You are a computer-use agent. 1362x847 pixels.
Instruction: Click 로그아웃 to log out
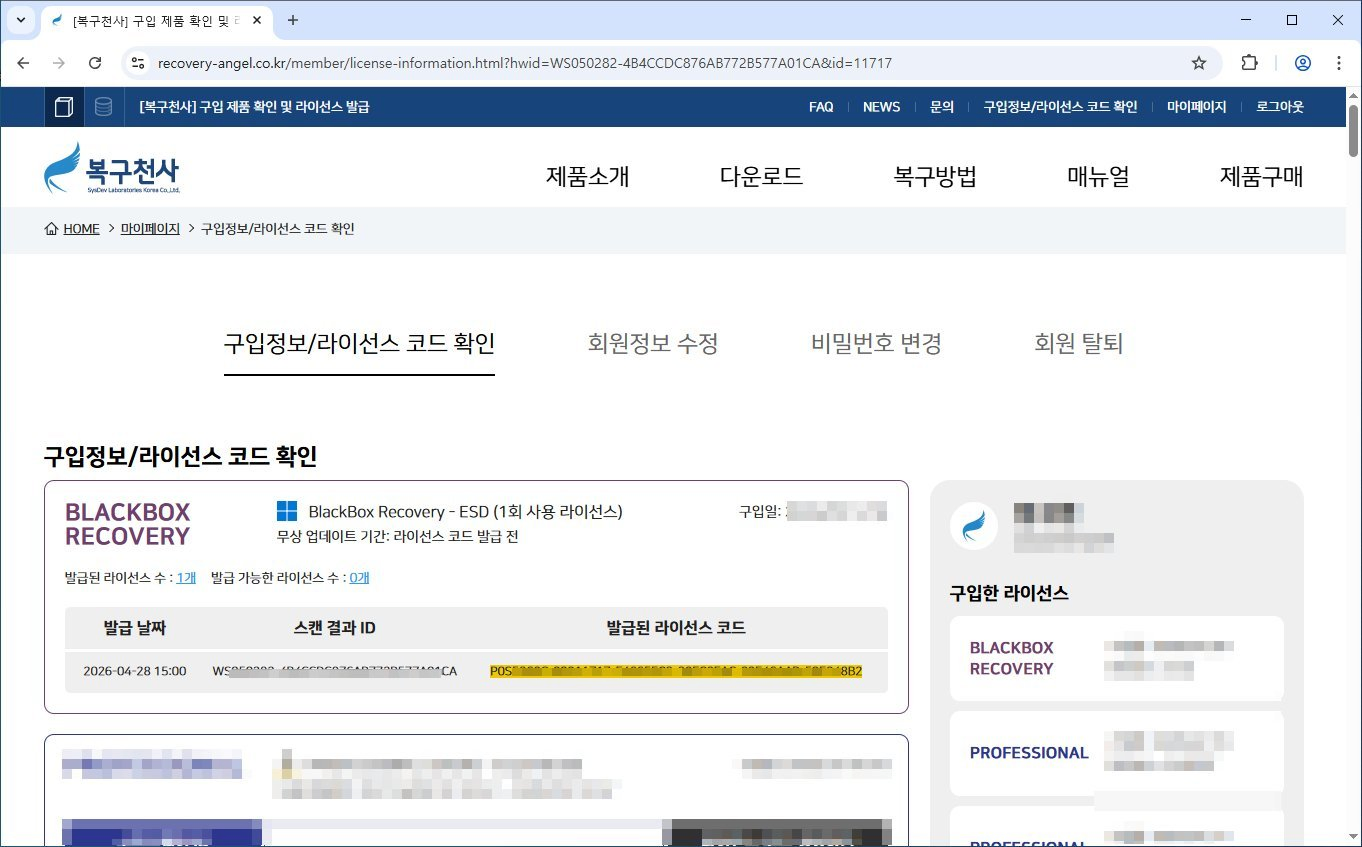[x=1280, y=107]
